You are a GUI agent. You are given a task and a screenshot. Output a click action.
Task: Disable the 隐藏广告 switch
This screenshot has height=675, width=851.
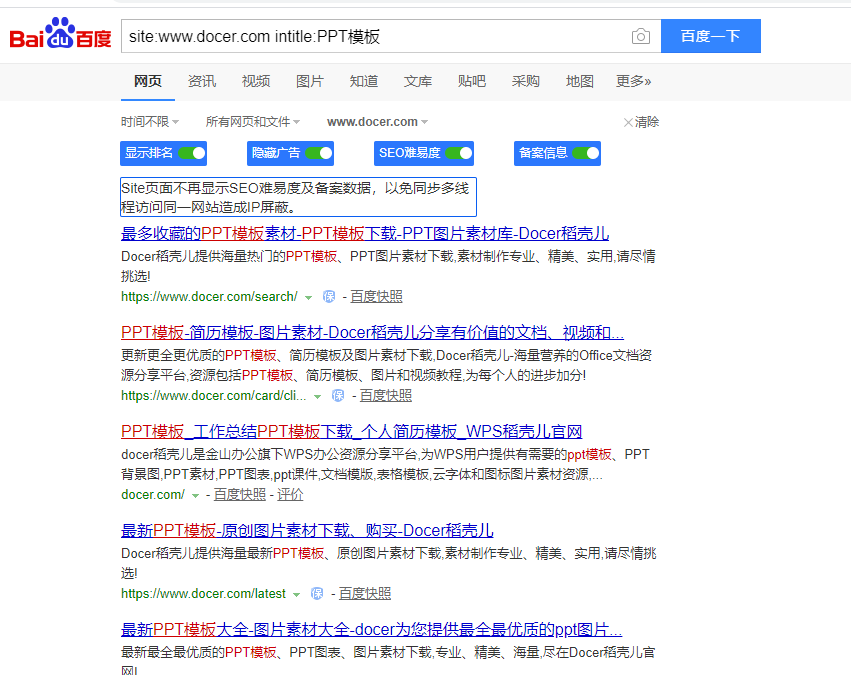319,153
